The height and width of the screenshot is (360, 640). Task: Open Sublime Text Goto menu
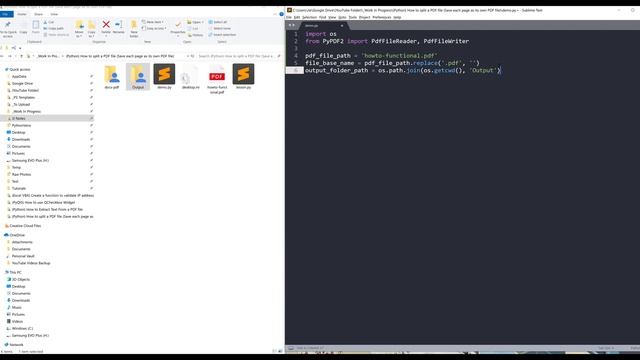(342, 17)
